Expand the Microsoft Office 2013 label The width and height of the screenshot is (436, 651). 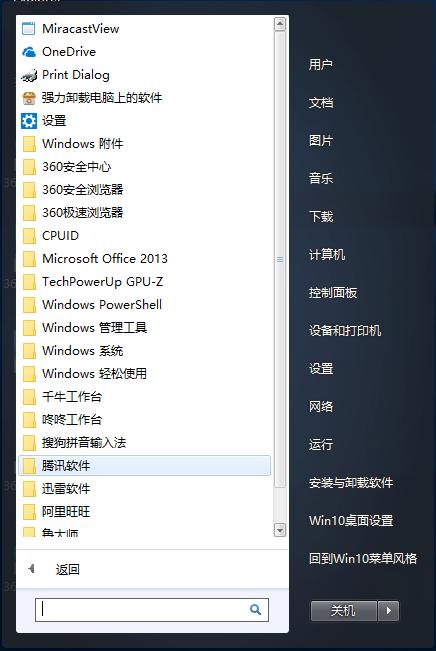pos(105,259)
